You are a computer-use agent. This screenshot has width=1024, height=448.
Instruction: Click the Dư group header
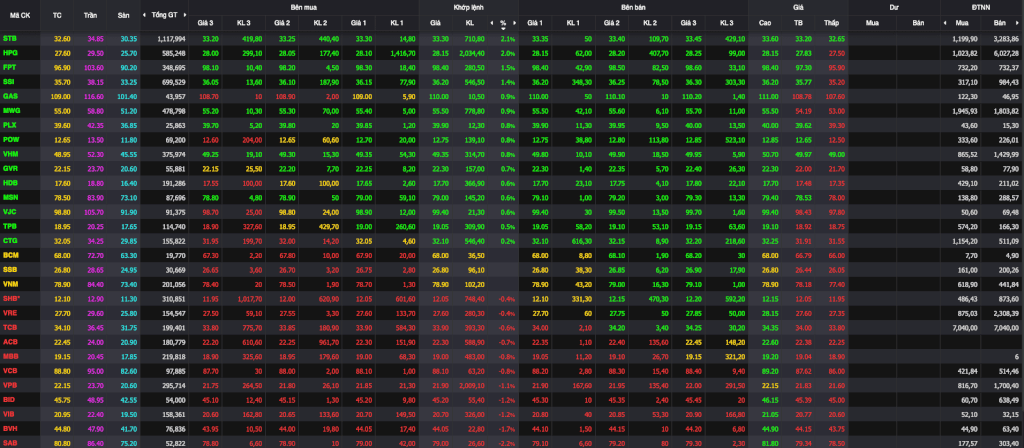tap(894, 7)
